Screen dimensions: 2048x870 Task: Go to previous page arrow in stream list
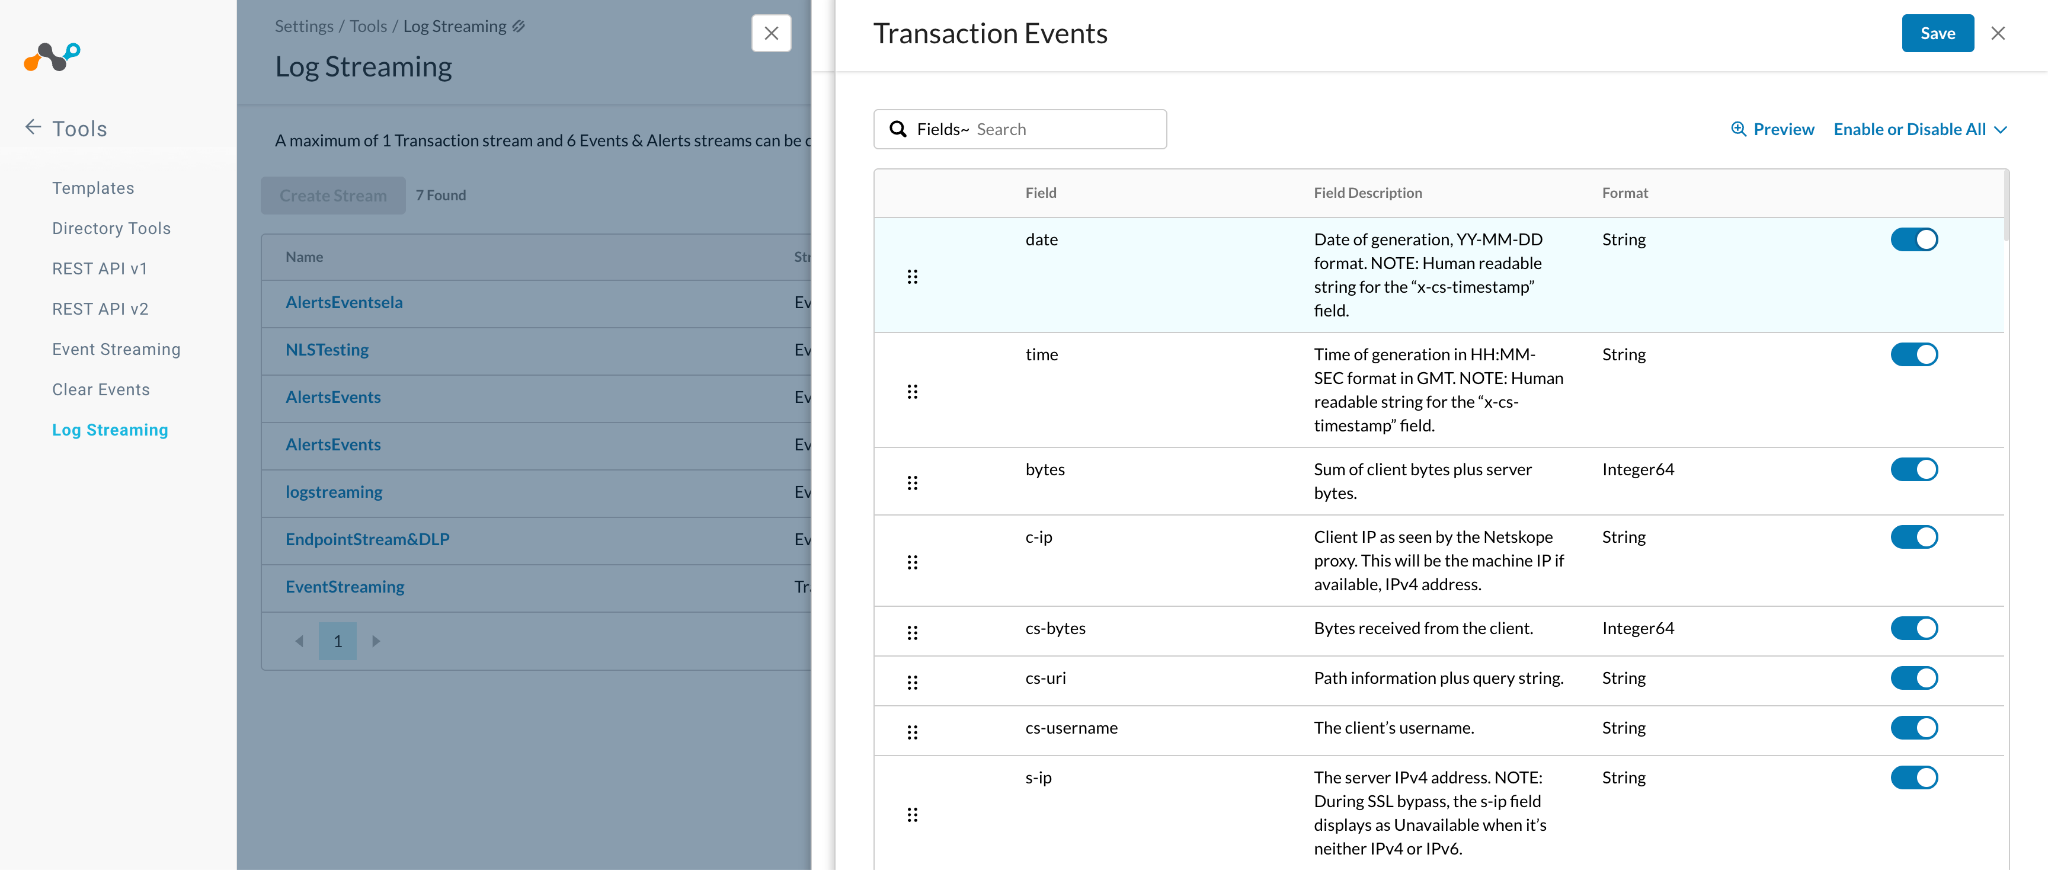point(299,641)
